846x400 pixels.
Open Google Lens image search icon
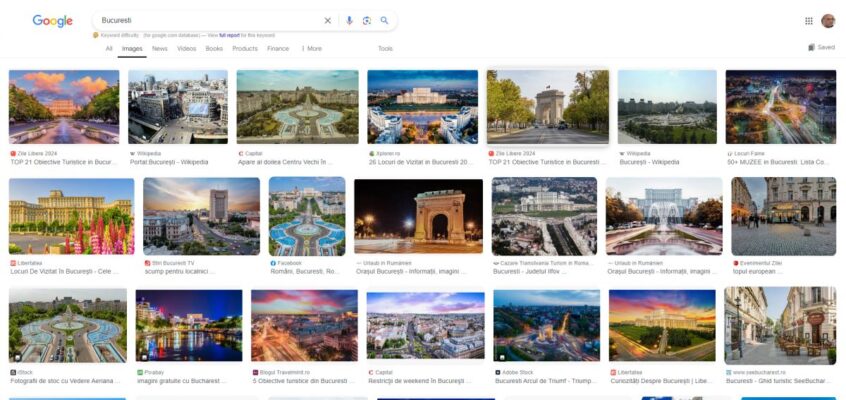[367, 21]
